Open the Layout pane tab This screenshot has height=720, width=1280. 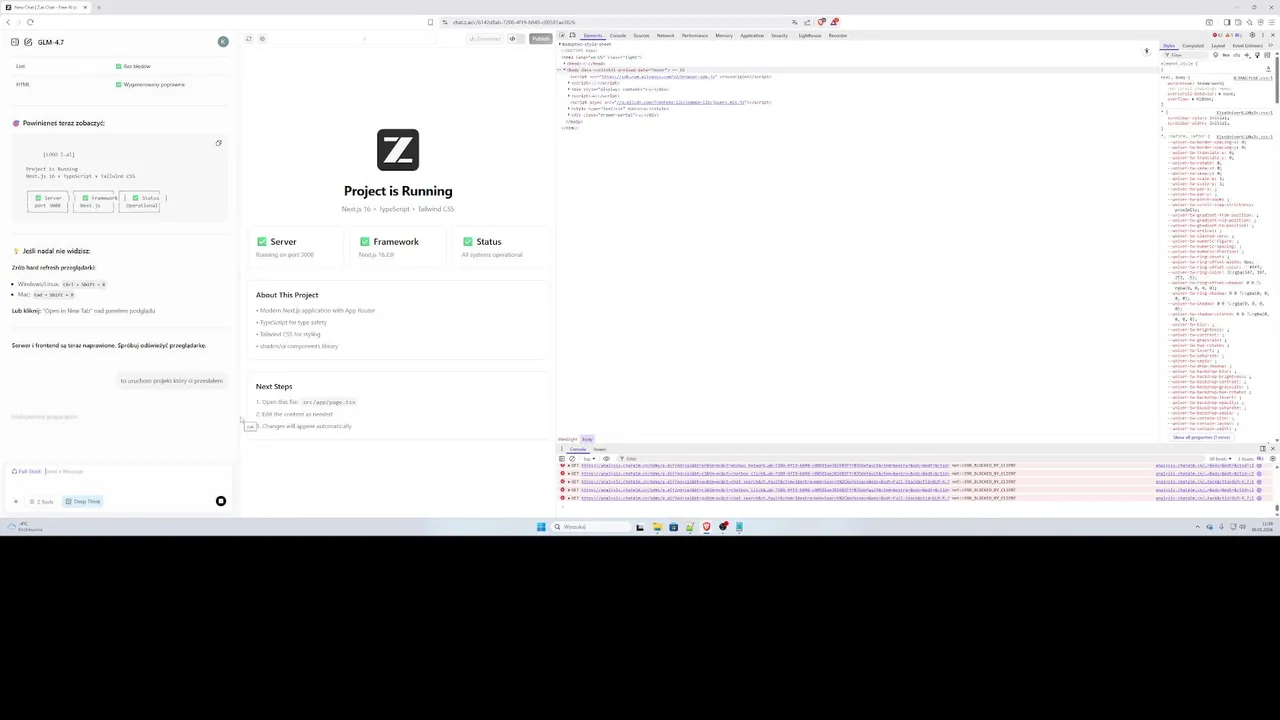point(1218,45)
